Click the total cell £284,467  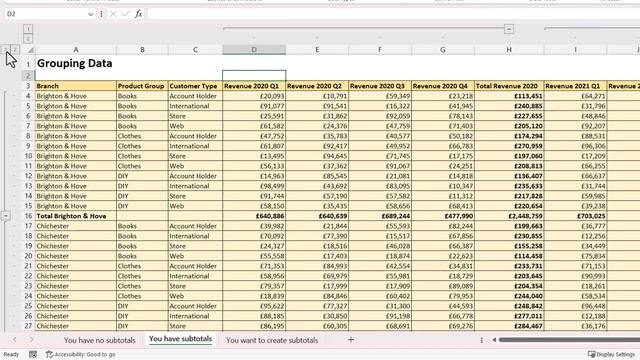click(509, 326)
